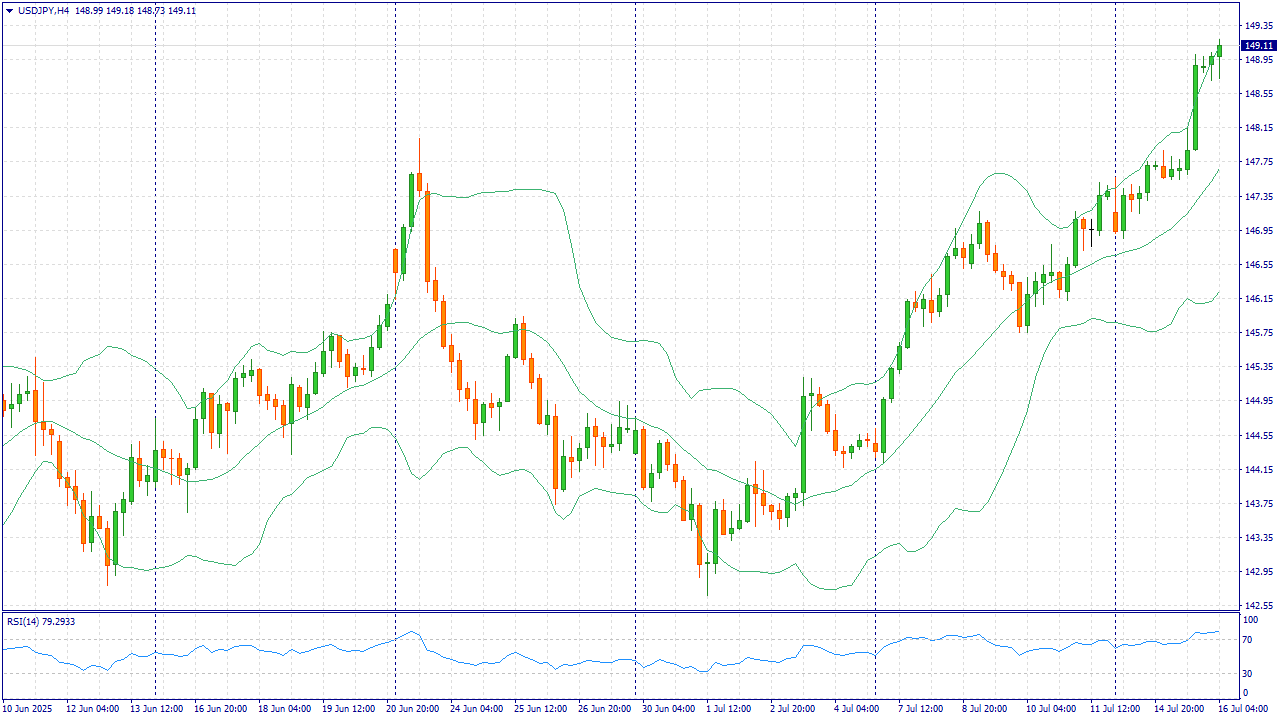Select the current price tag 149.11
Viewport: 1280px width, 720px height.
click(1257, 45)
